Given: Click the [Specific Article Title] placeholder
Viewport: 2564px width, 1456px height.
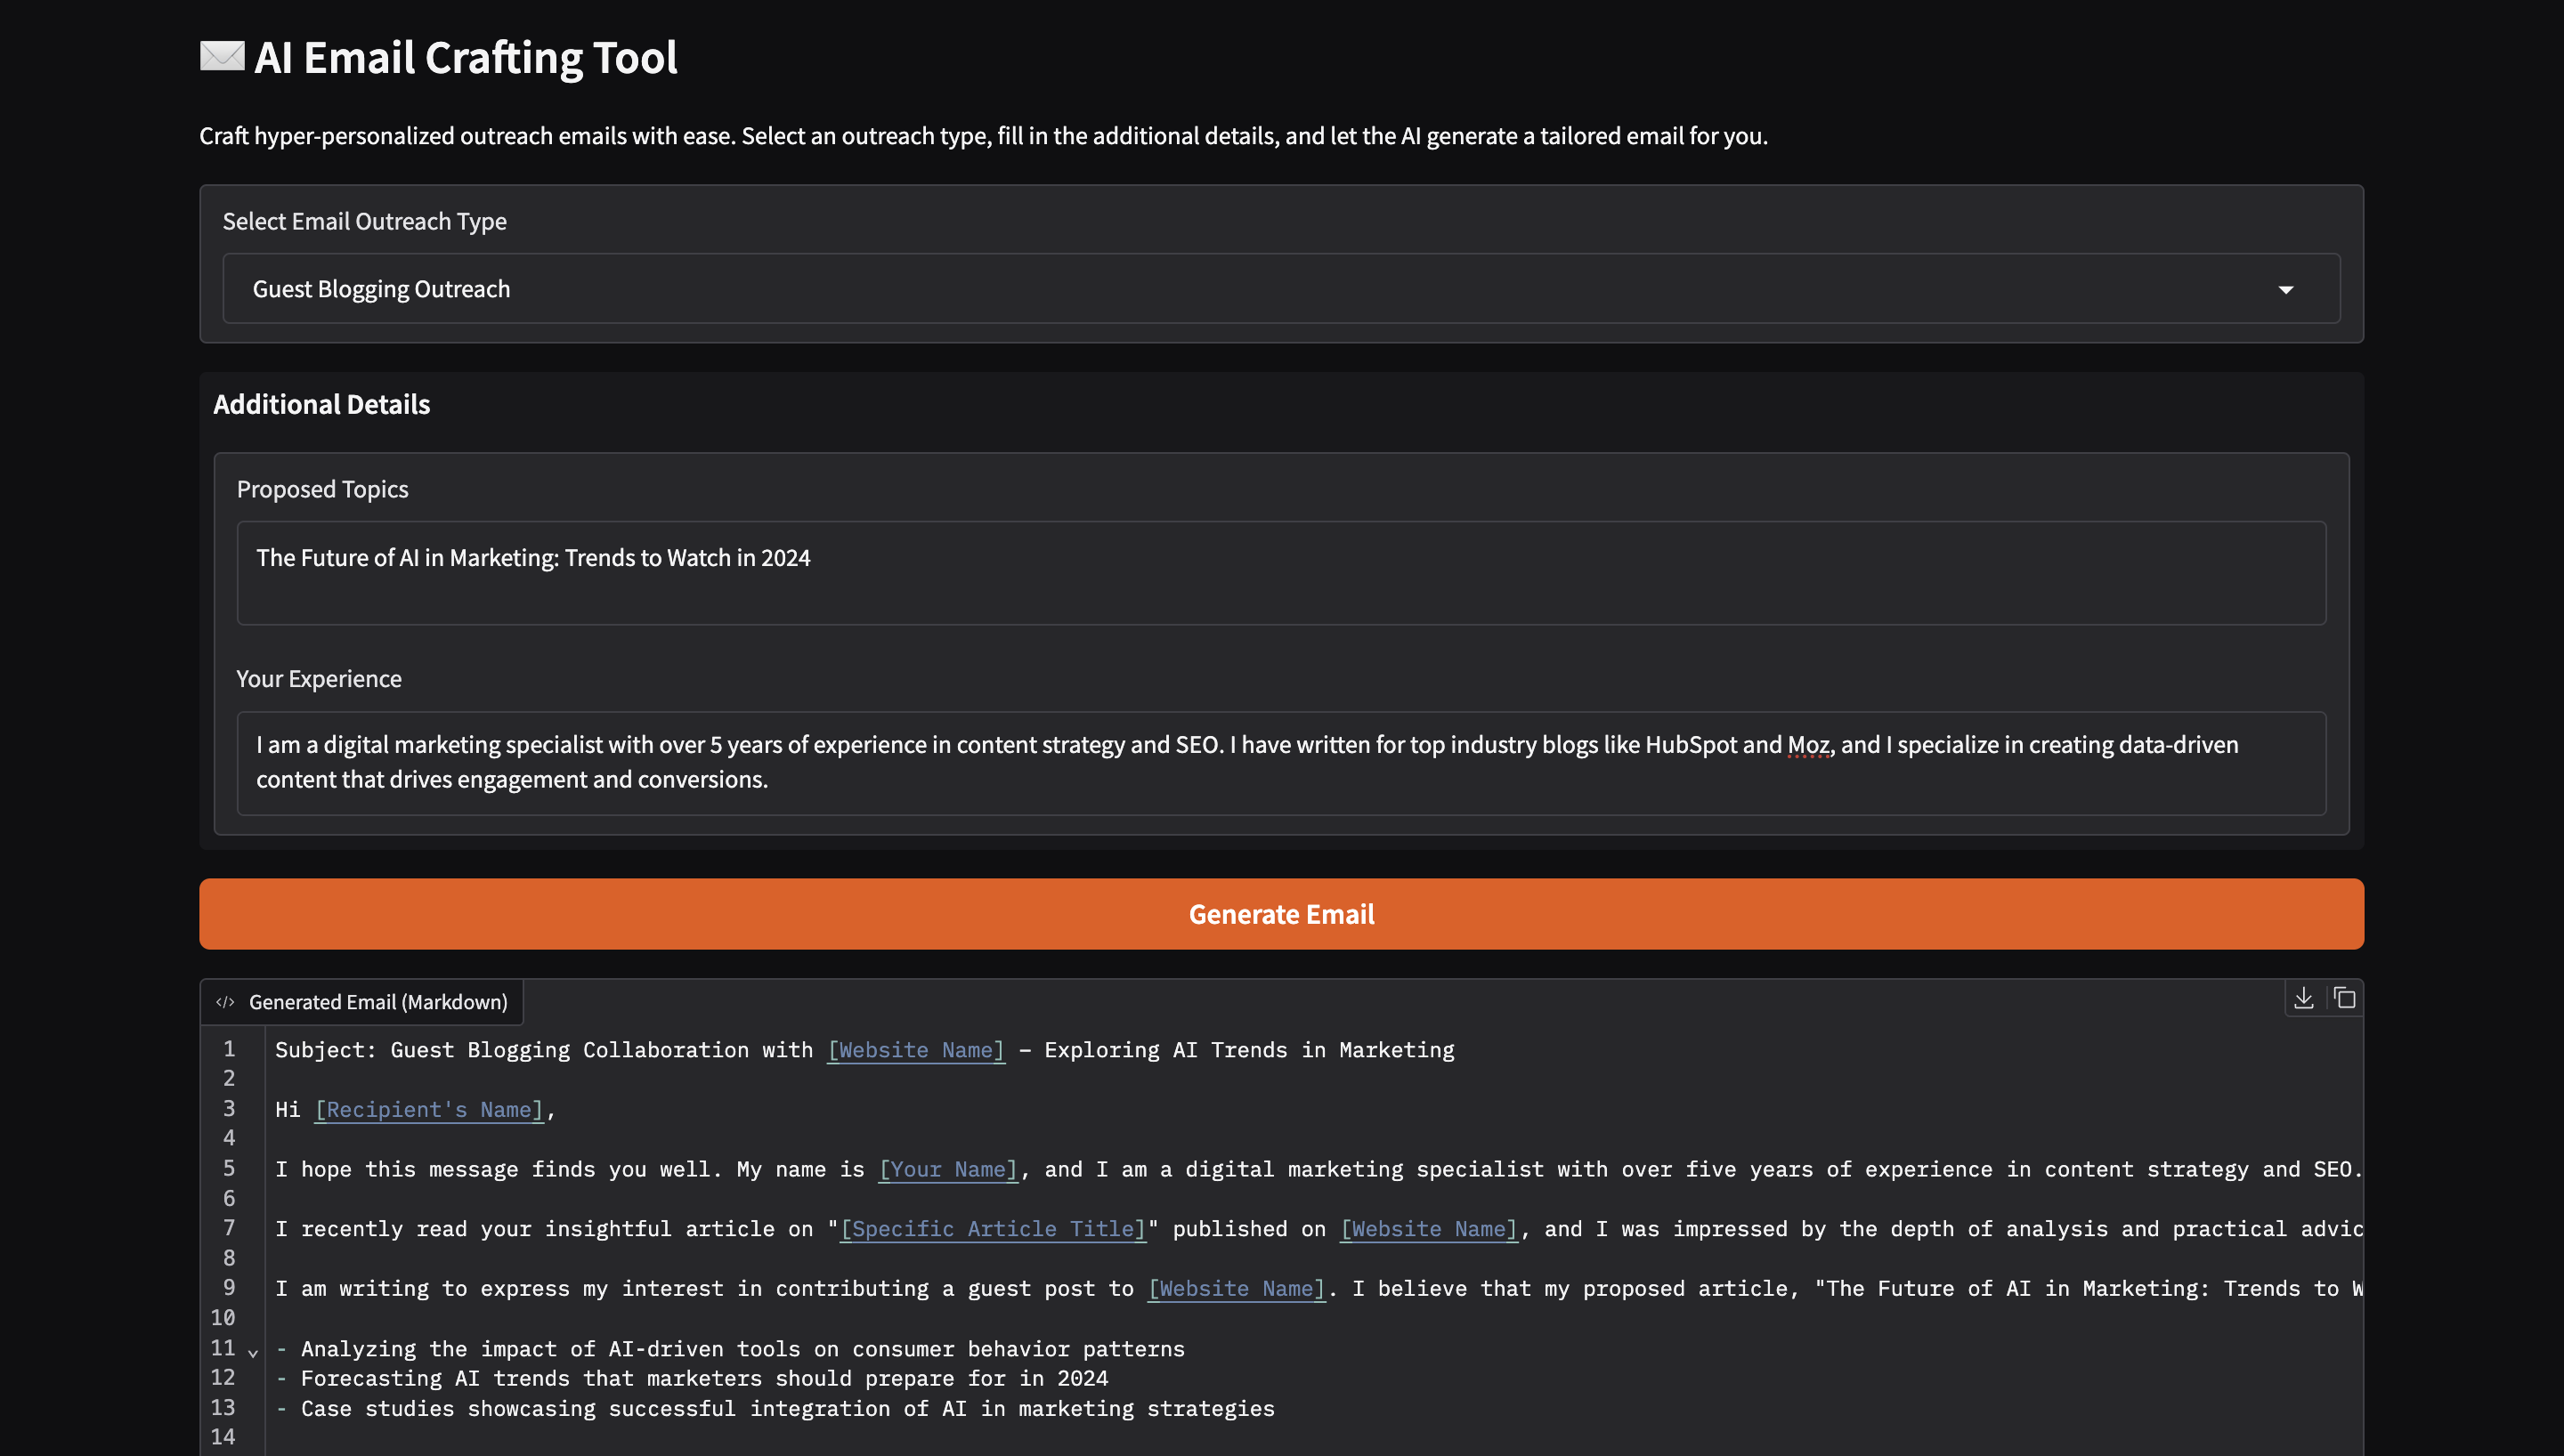Looking at the screenshot, I should (x=993, y=1229).
